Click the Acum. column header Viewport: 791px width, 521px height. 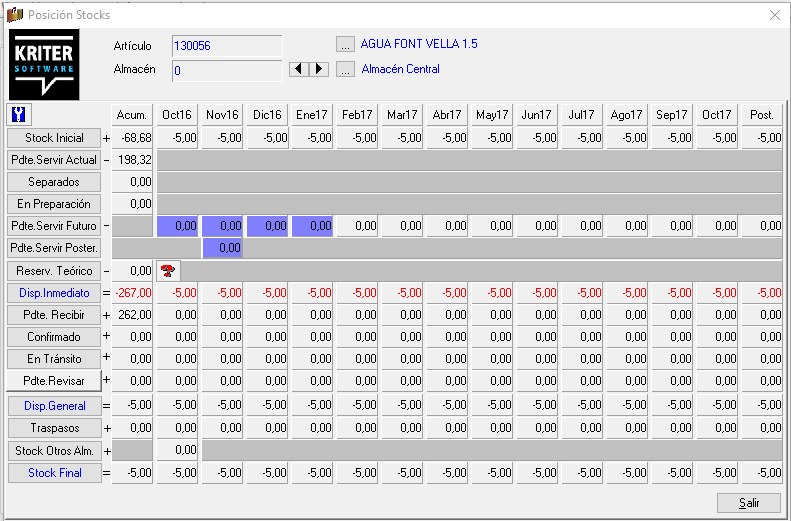point(132,115)
